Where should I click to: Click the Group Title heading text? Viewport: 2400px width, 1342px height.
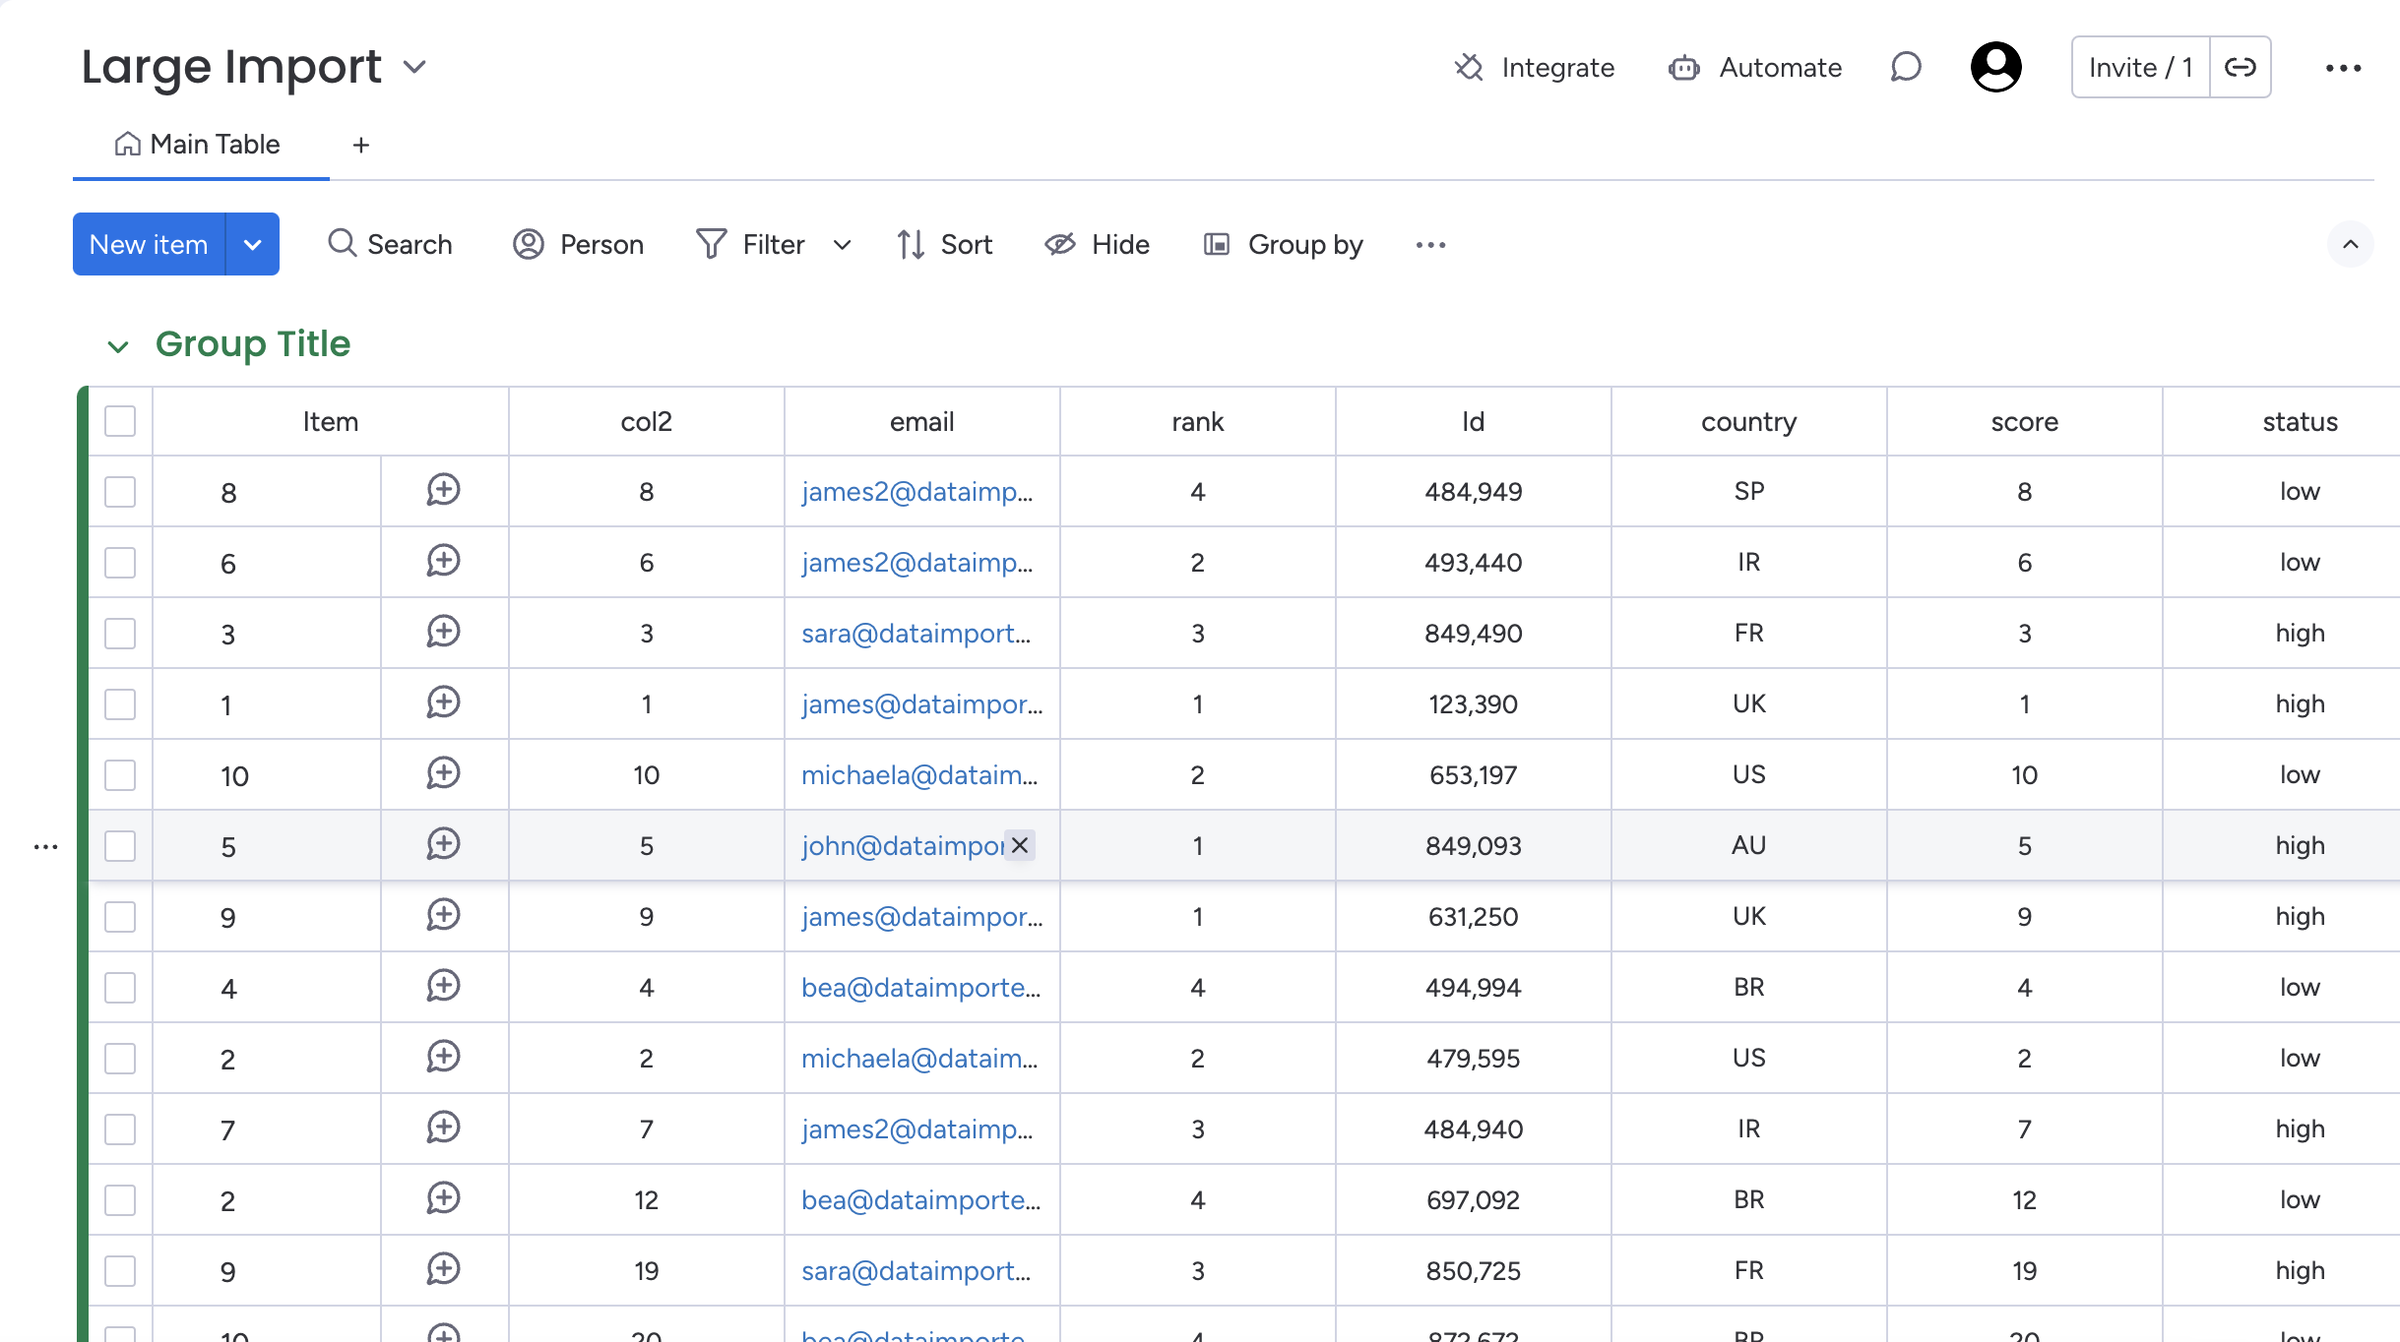click(x=253, y=344)
